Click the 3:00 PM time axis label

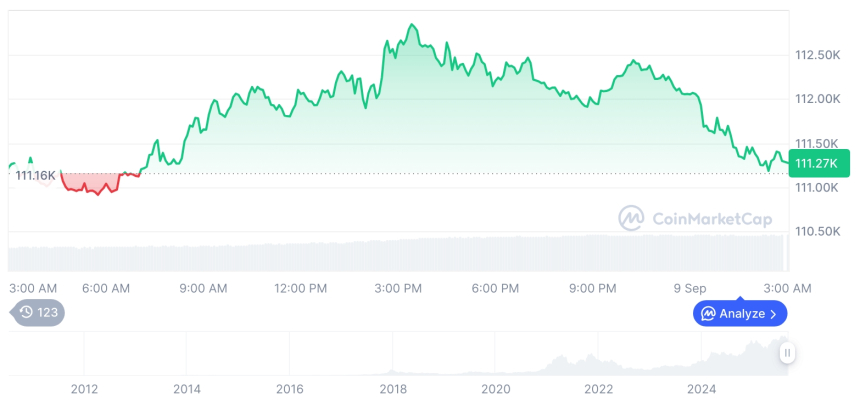tap(398, 288)
